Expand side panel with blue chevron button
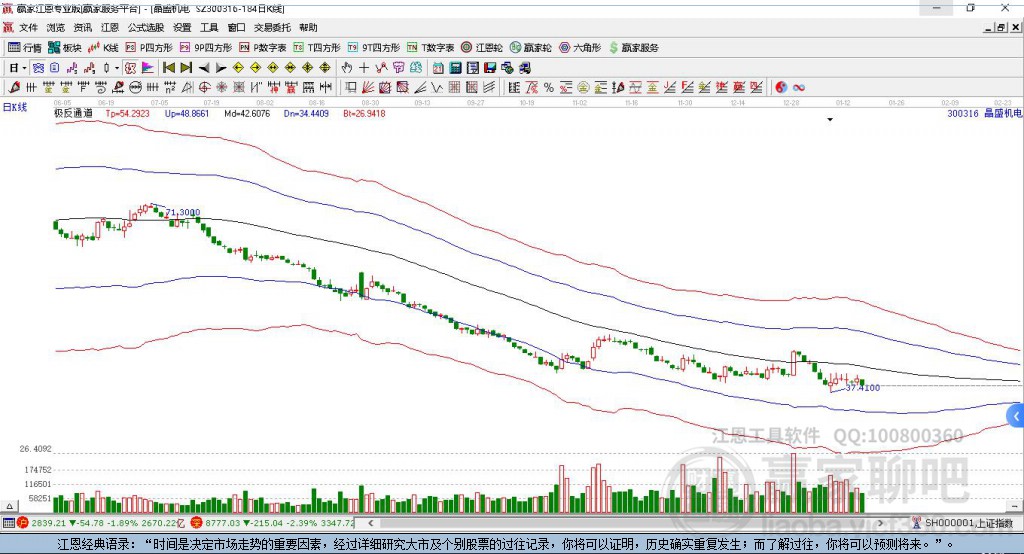Screen dimensions: 1024x554 pyautogui.click(x=1016, y=416)
